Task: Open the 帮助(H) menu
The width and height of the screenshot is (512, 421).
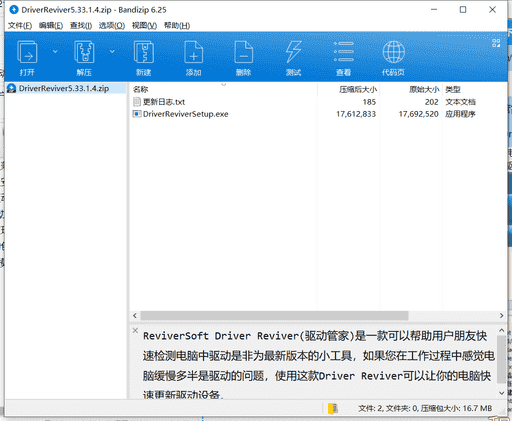Action: pos(177,26)
